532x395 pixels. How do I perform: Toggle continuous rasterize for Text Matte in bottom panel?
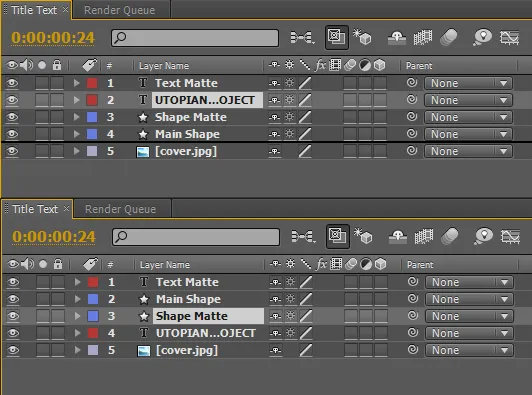coord(290,282)
